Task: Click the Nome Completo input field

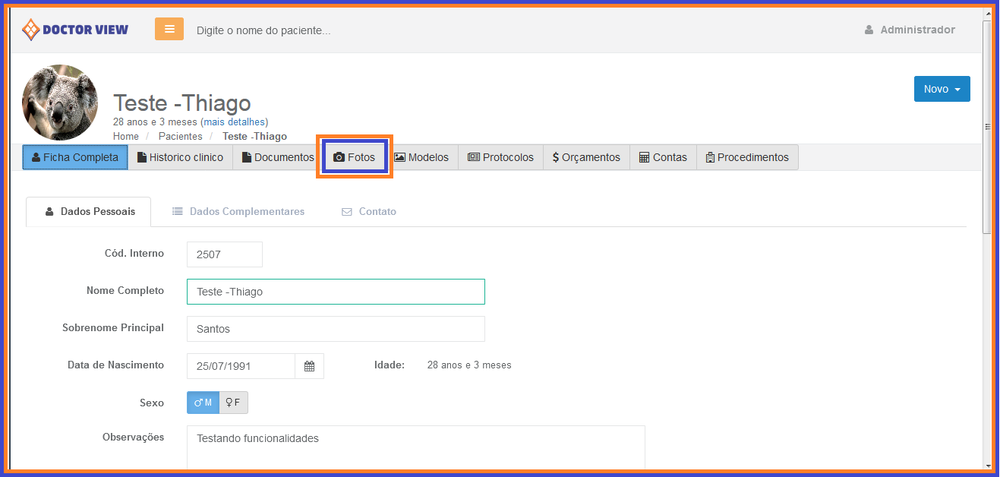Action: 335,292
